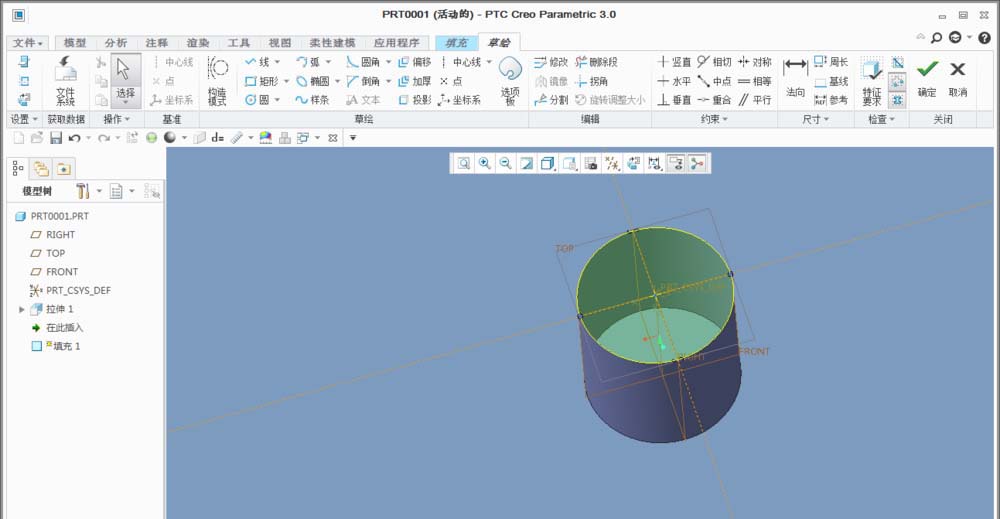Expand the 拉伸 1 tree node
Image resolution: width=1000 pixels, height=519 pixels.
click(22, 309)
